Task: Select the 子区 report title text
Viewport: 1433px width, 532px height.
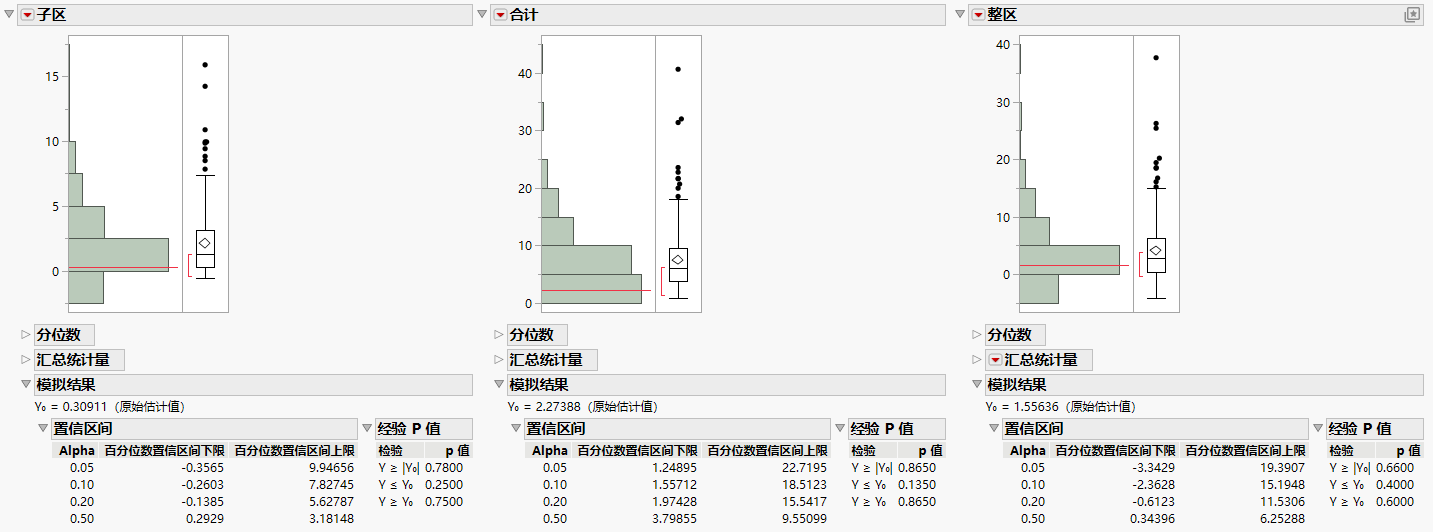Action: click(x=52, y=15)
